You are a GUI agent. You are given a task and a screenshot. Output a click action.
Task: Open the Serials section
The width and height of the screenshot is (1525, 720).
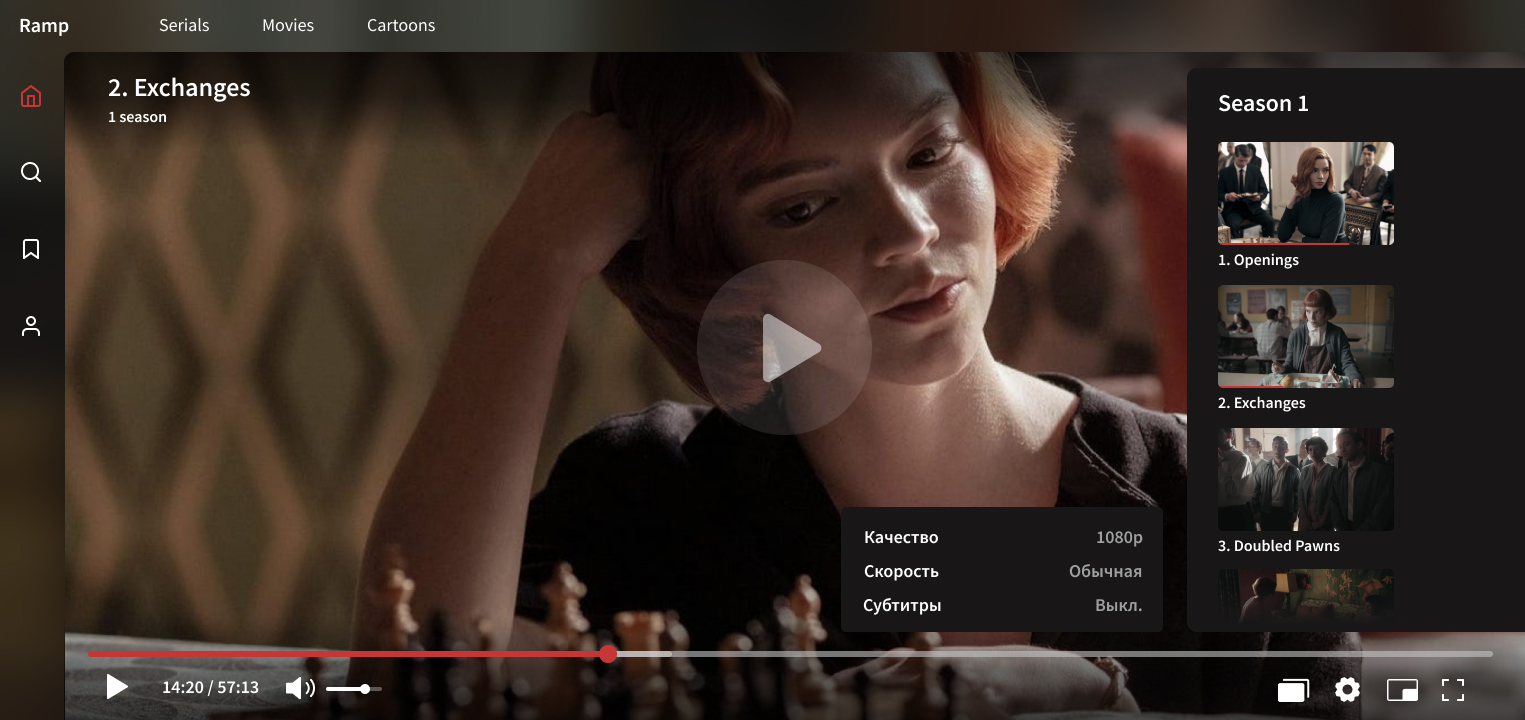point(184,25)
